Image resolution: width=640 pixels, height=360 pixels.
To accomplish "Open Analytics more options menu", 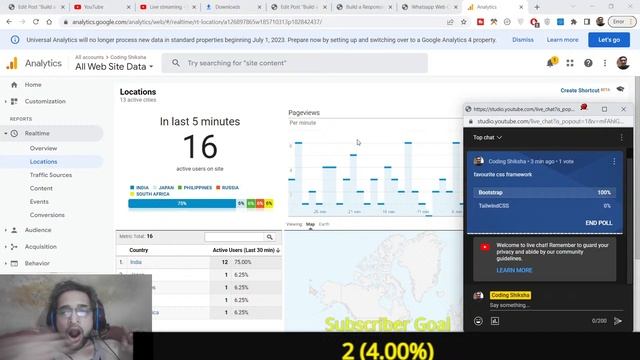I will coord(605,63).
